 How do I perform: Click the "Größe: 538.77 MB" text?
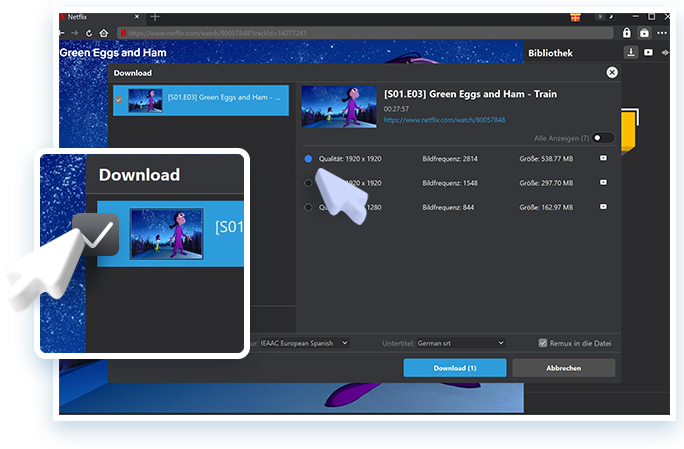coord(546,159)
